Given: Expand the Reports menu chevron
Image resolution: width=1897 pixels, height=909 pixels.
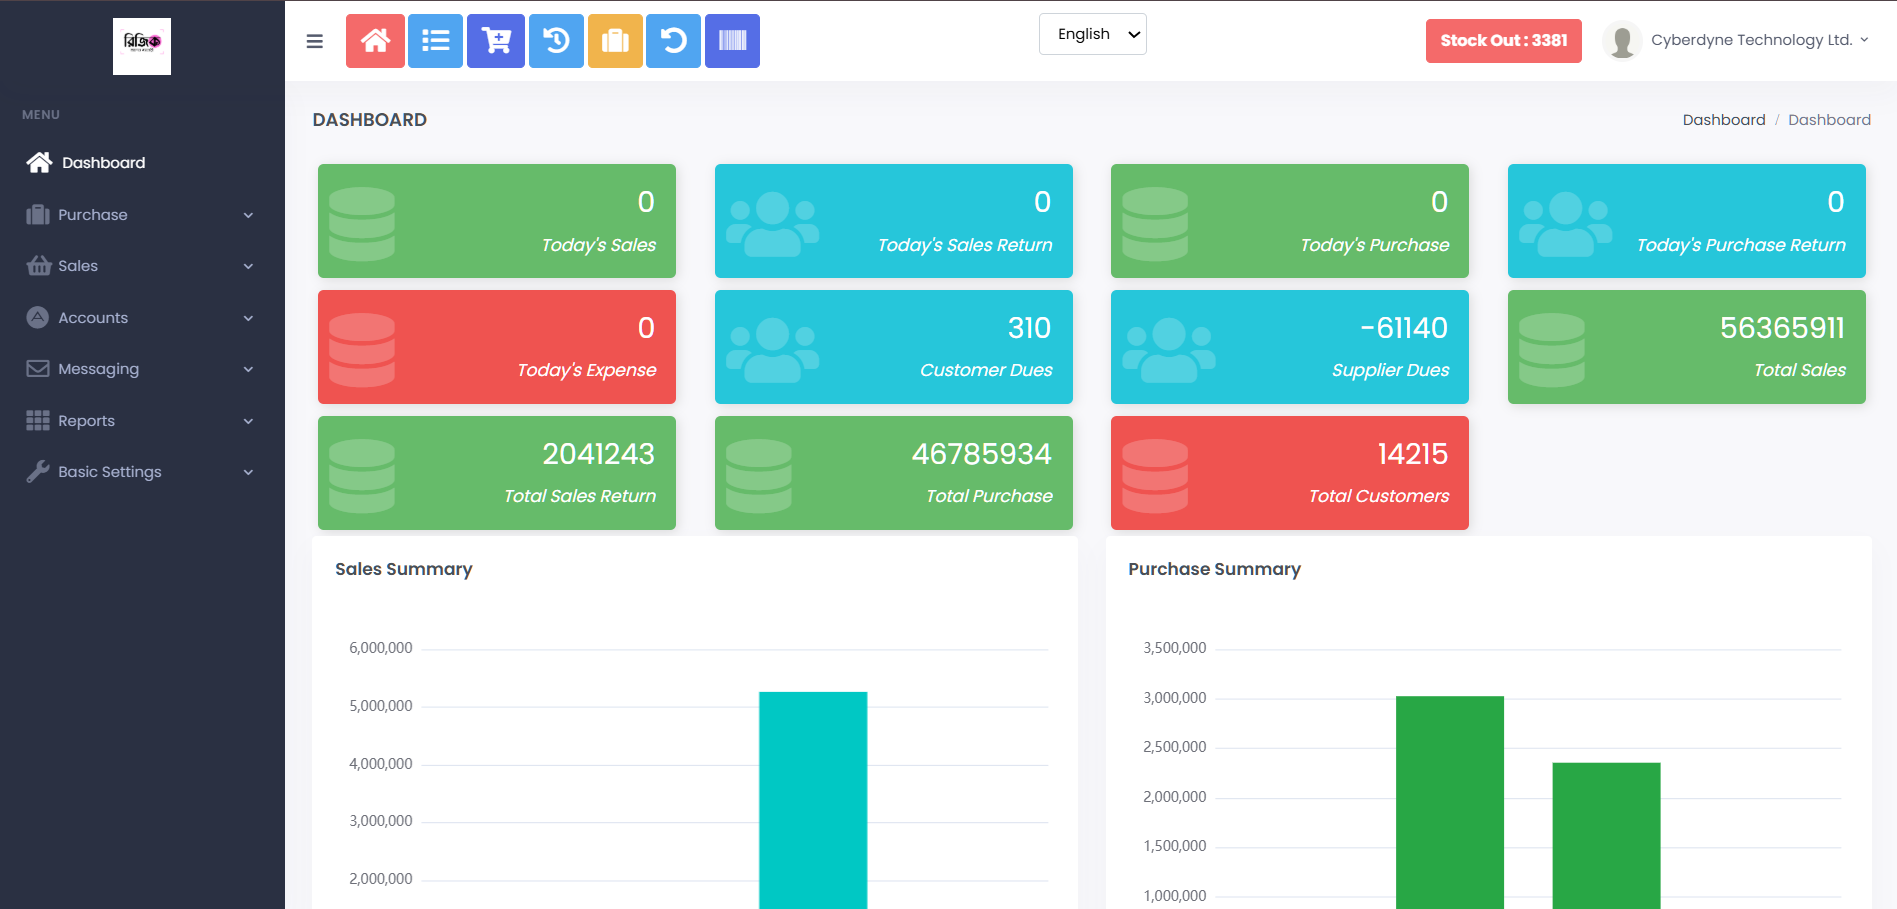Looking at the screenshot, I should (248, 421).
